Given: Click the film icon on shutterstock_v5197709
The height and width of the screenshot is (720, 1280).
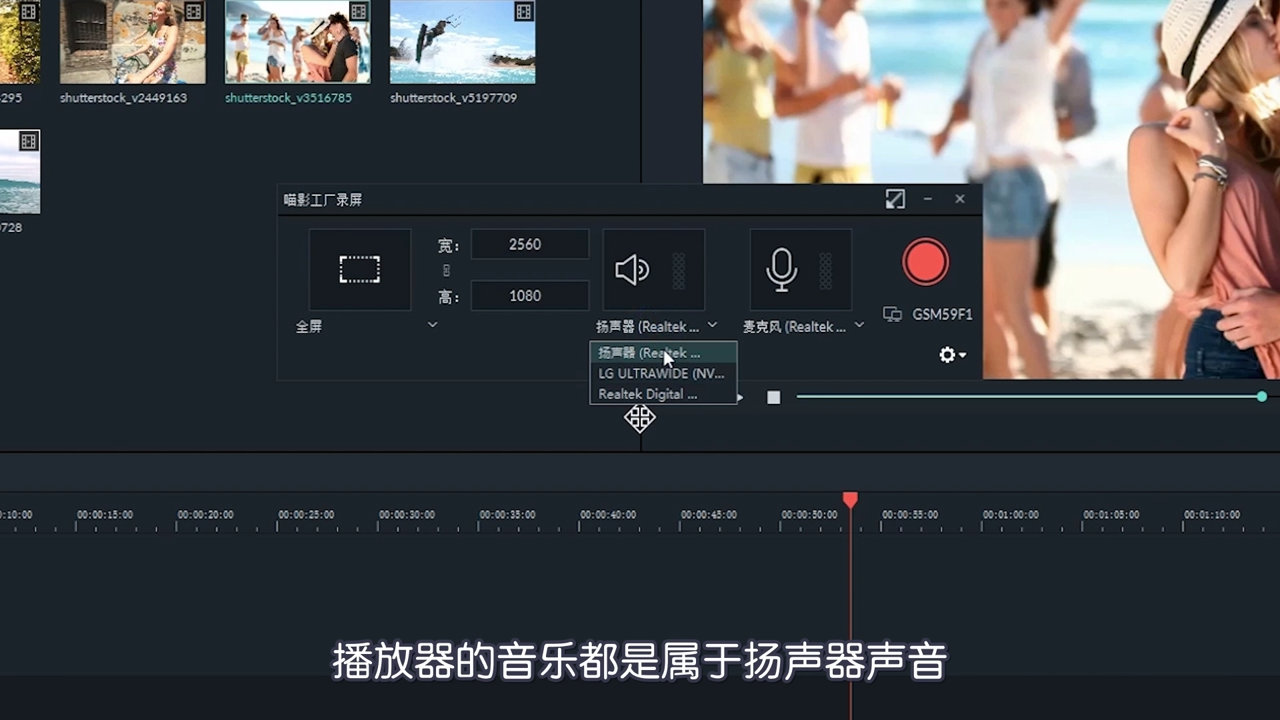Looking at the screenshot, I should pyautogui.click(x=523, y=12).
